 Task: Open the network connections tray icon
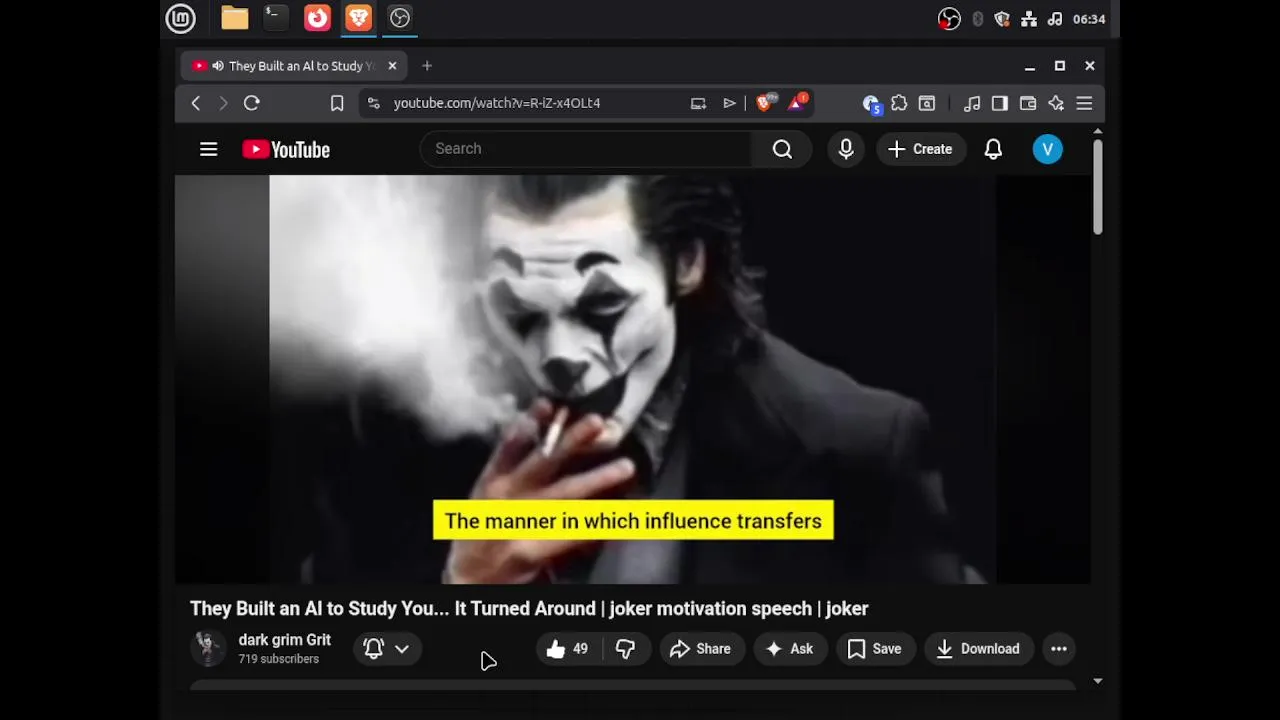[1029, 19]
